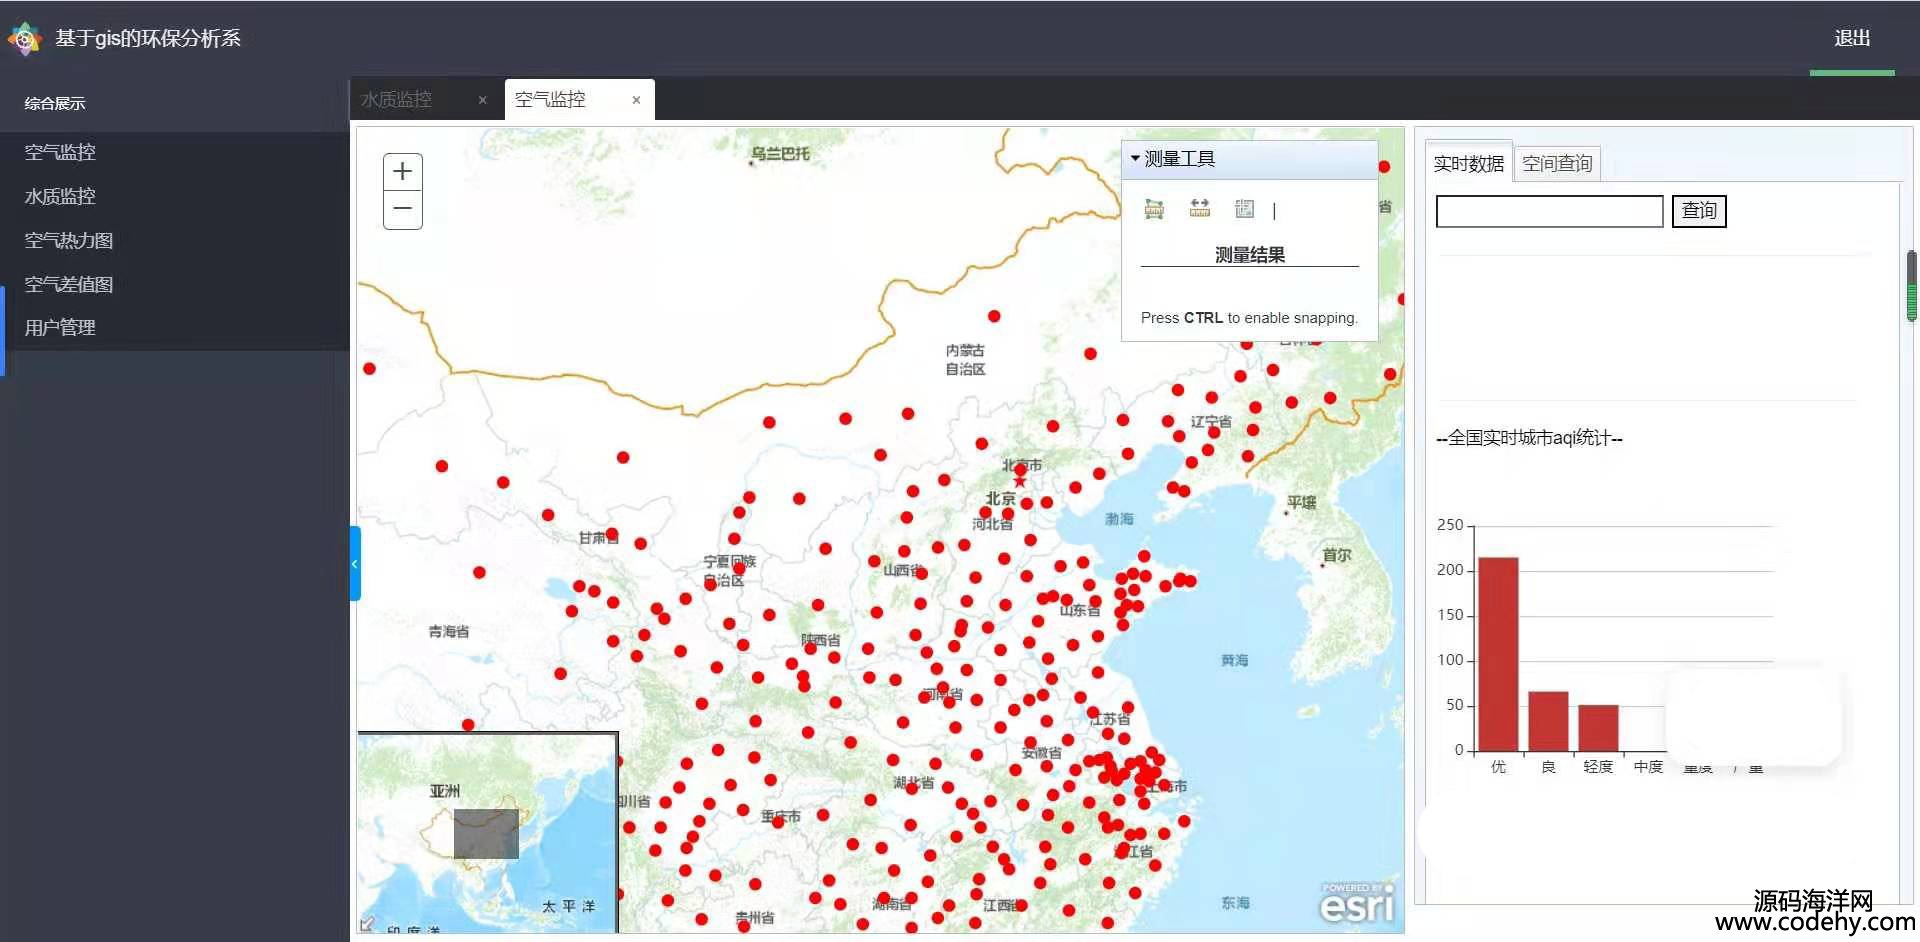Collapse the sidebar with the blue handle
Viewport: 1920px width, 942px height.
point(354,563)
